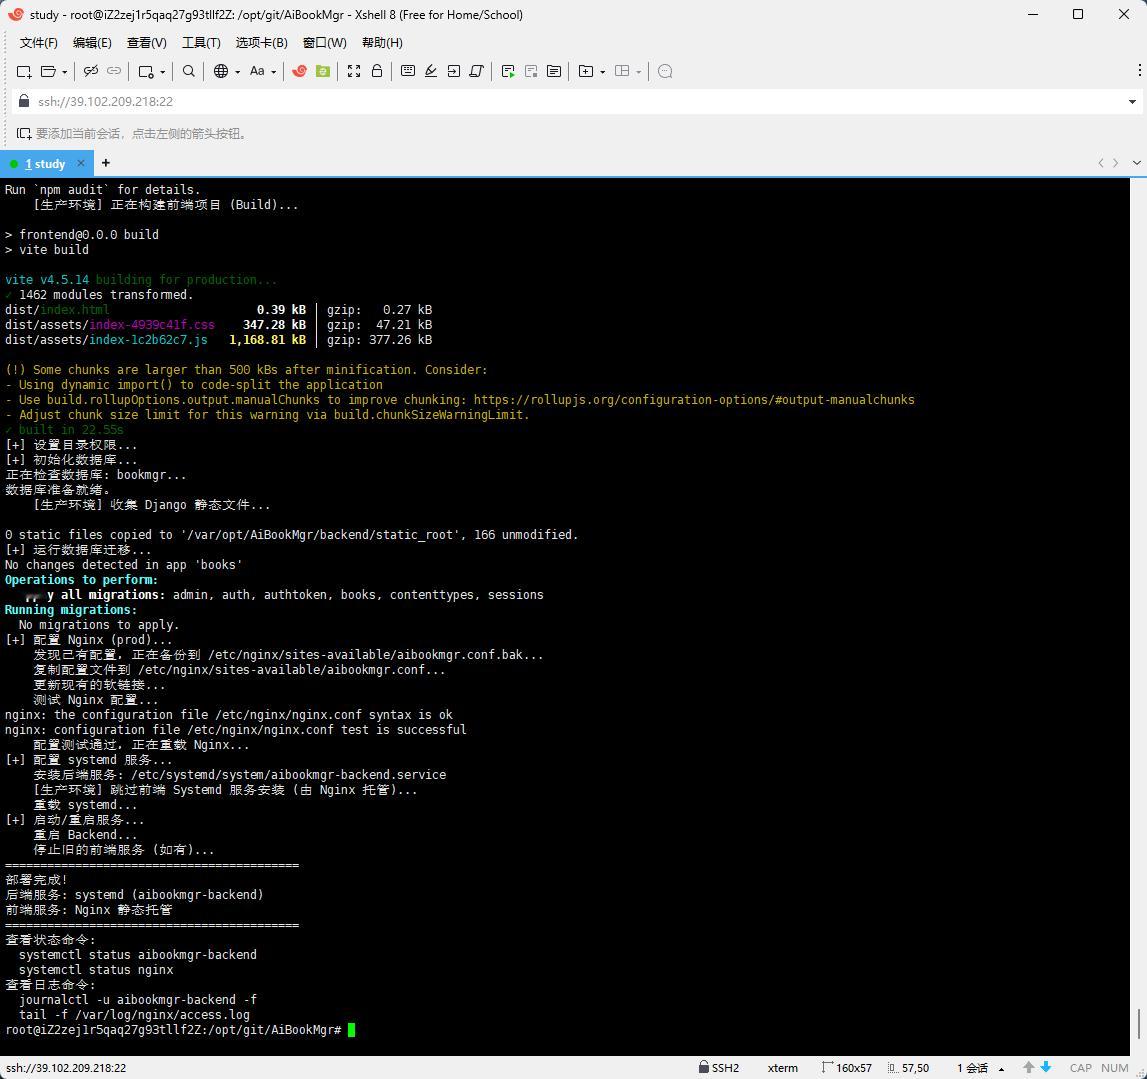Open the 查看(V) menu
The width and height of the screenshot is (1147, 1079).
[x=146, y=42]
